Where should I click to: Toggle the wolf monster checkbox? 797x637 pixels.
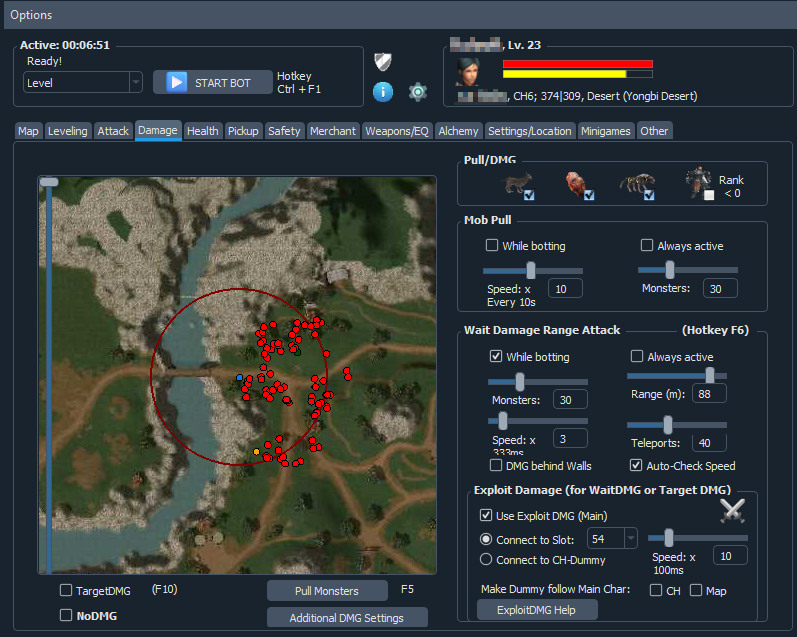point(529,195)
